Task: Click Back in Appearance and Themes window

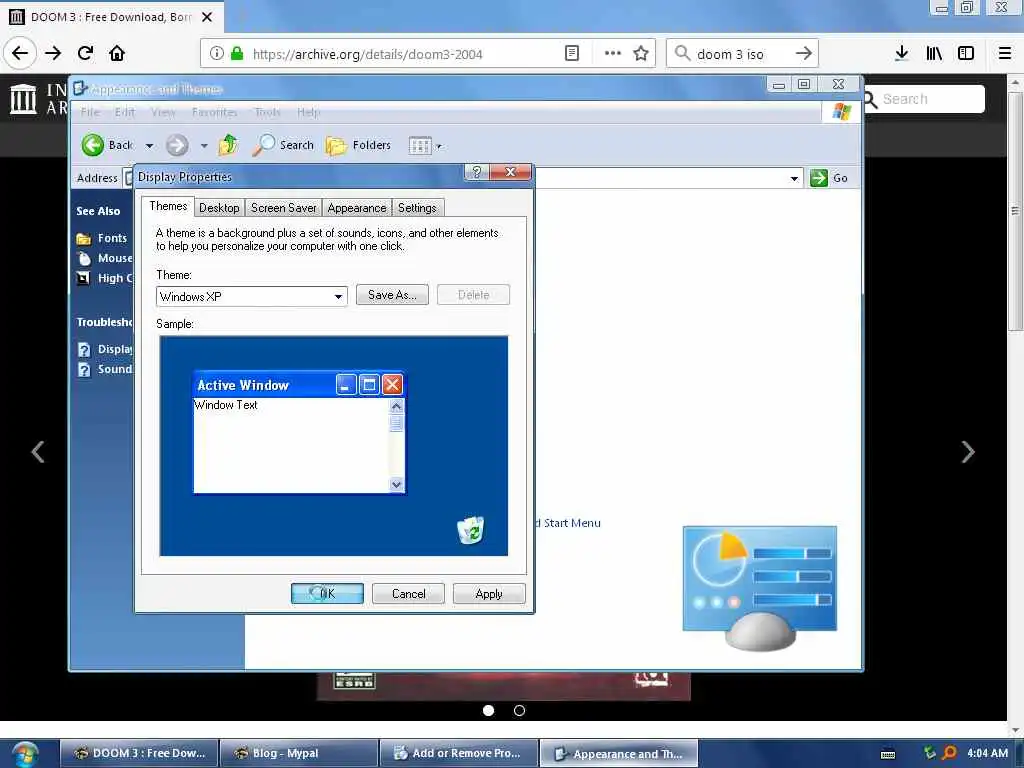Action: coord(108,145)
